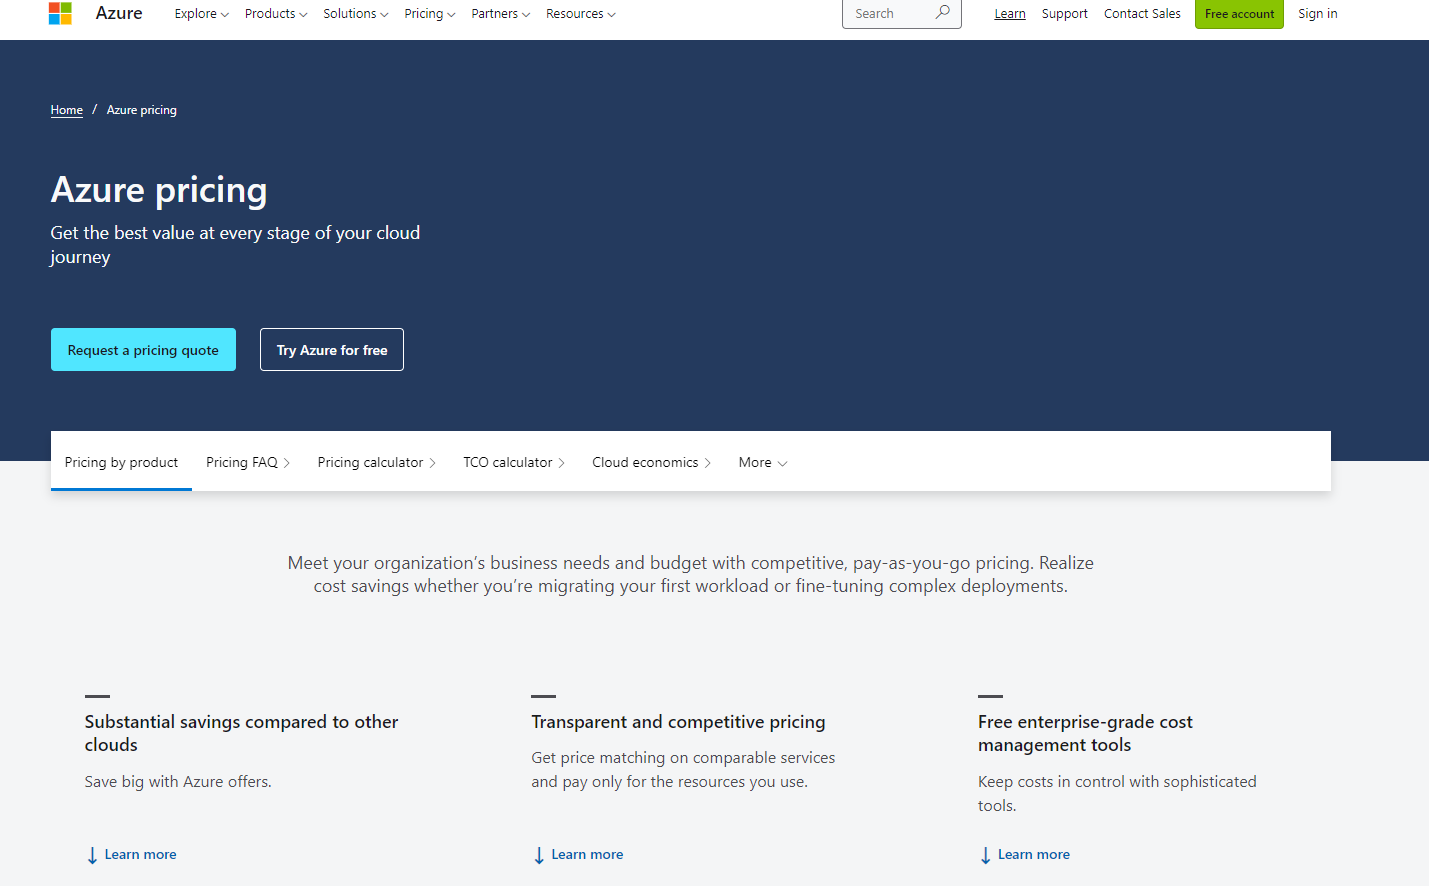
Task: Open the Products dropdown
Action: point(275,13)
